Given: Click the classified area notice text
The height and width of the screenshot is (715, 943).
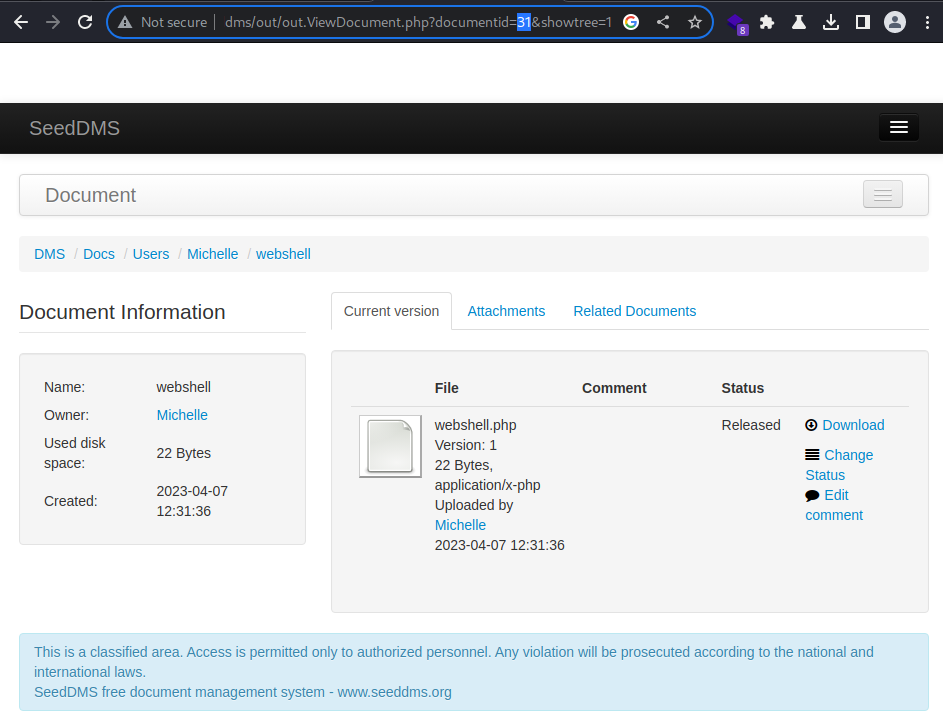Looking at the screenshot, I should (453, 661).
